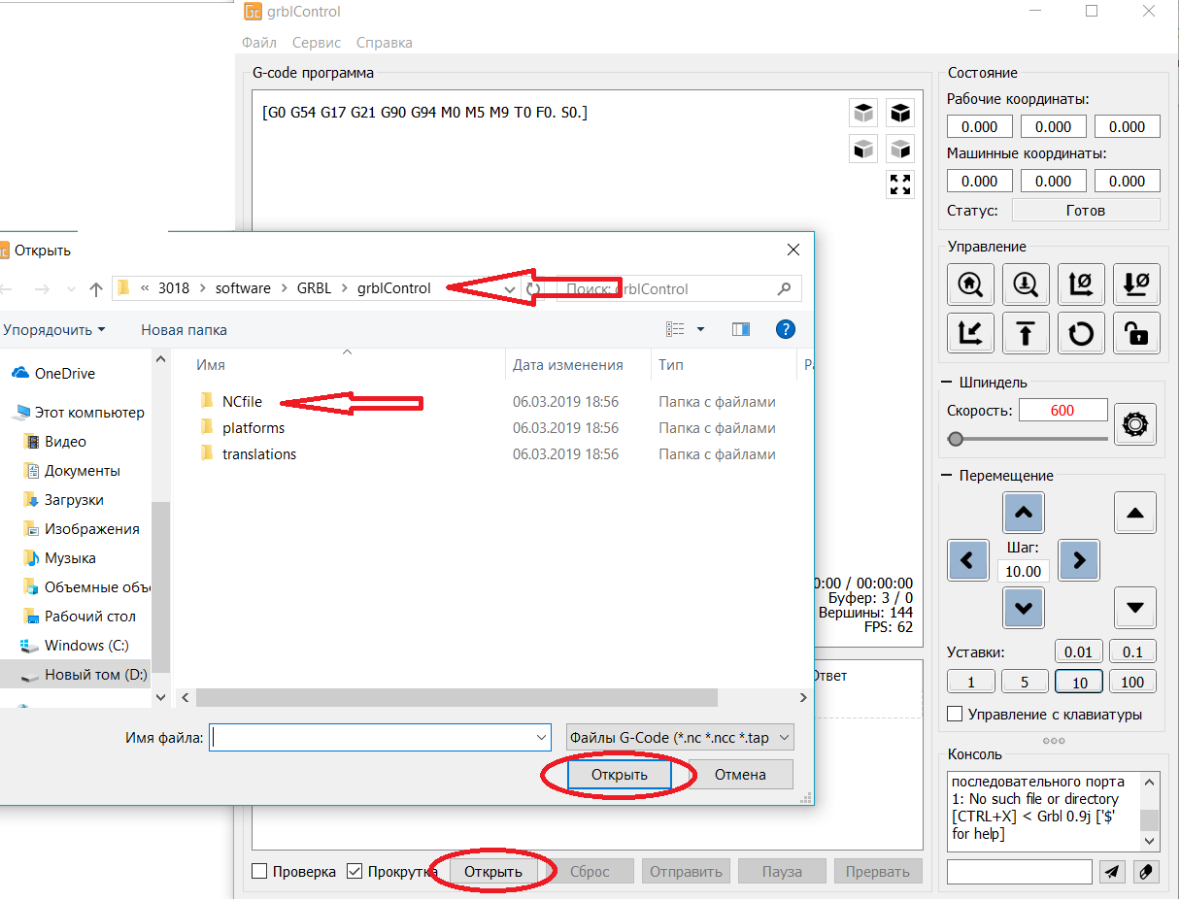
Task: Open the Упорядочить dropdown
Action: 53,330
